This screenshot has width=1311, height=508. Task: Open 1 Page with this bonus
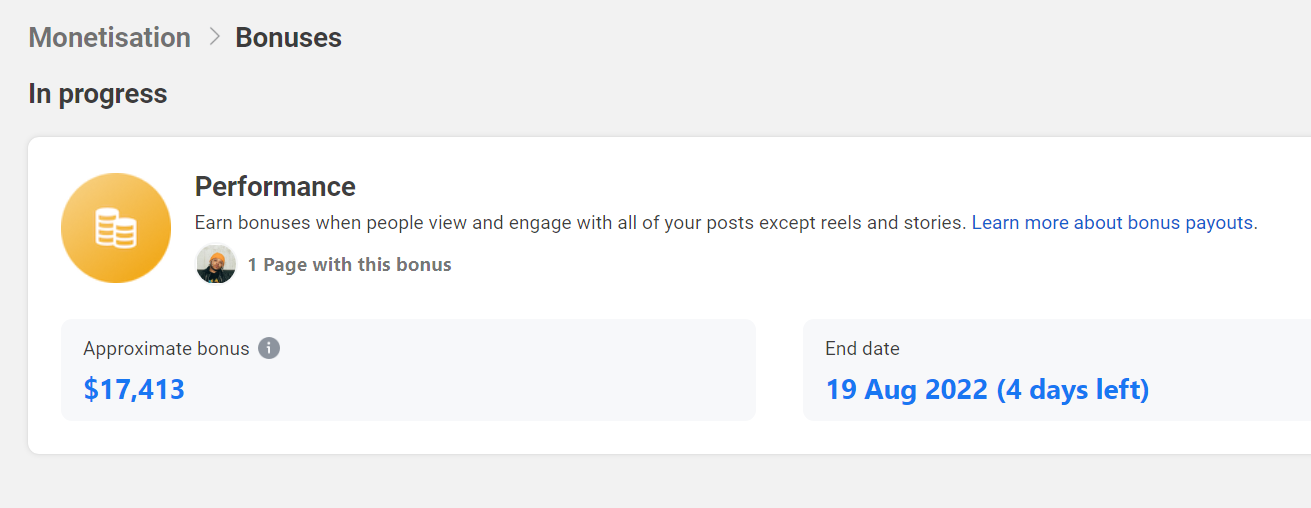pos(349,265)
